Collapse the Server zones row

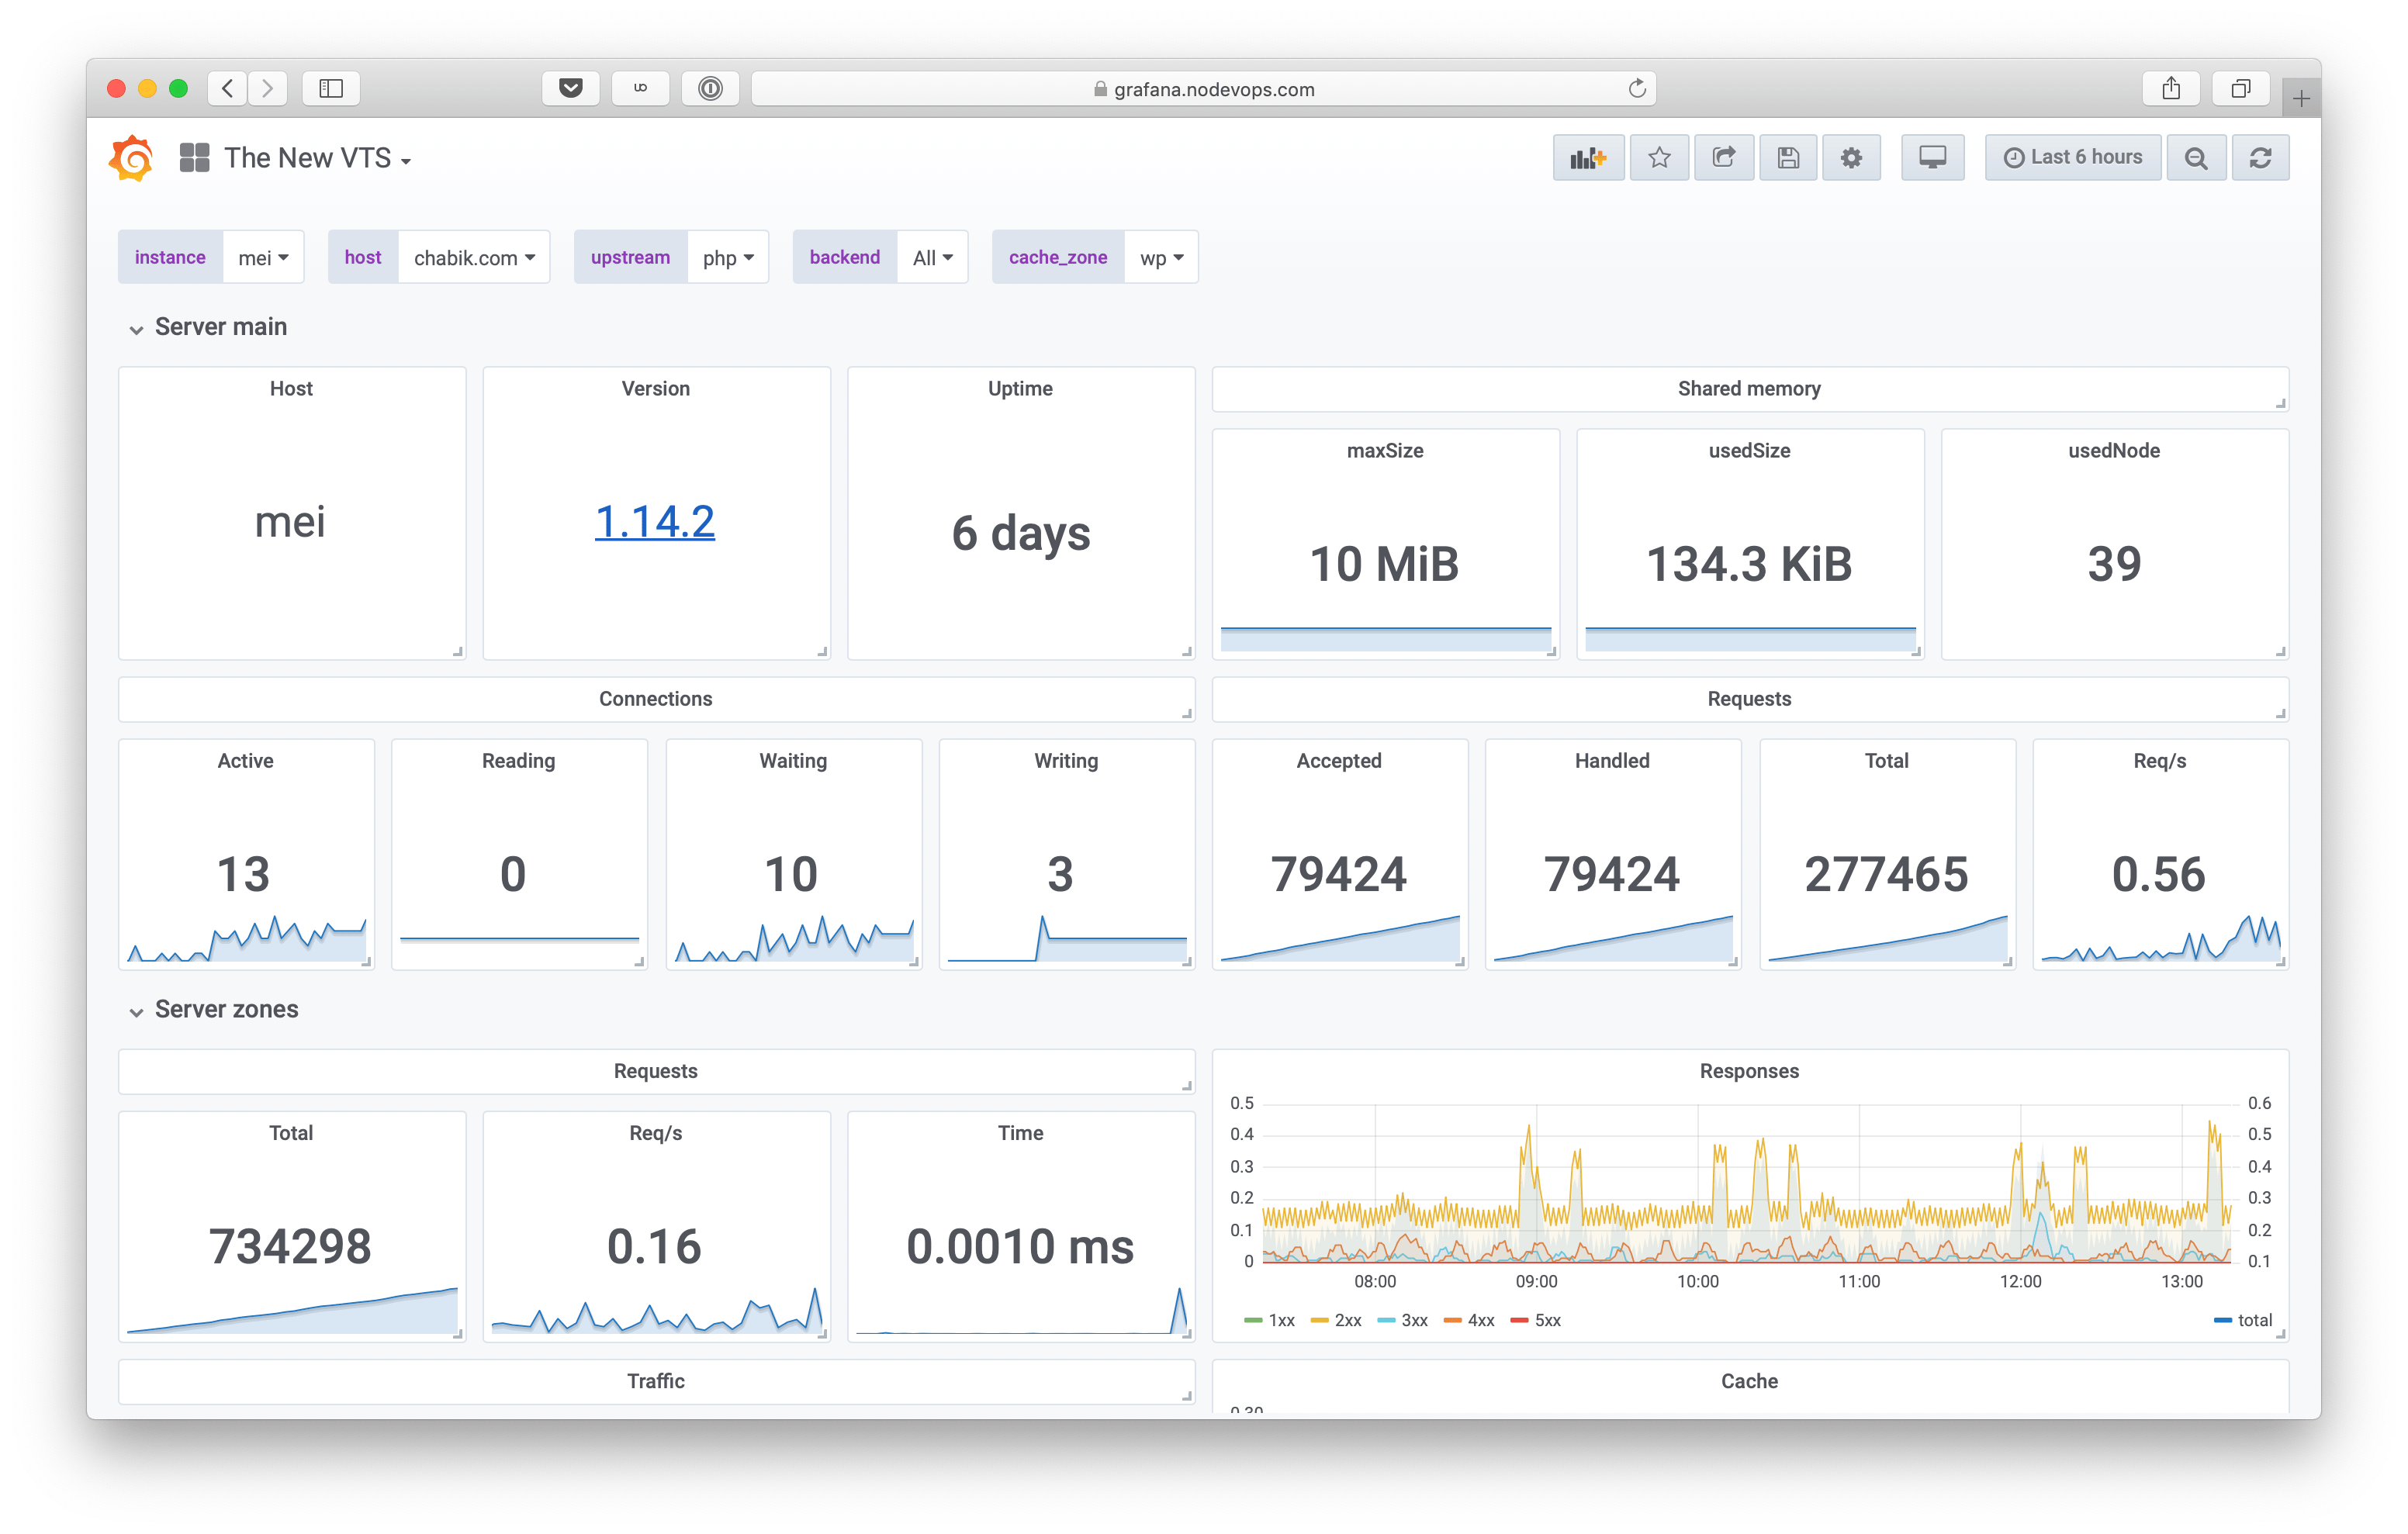click(226, 1009)
